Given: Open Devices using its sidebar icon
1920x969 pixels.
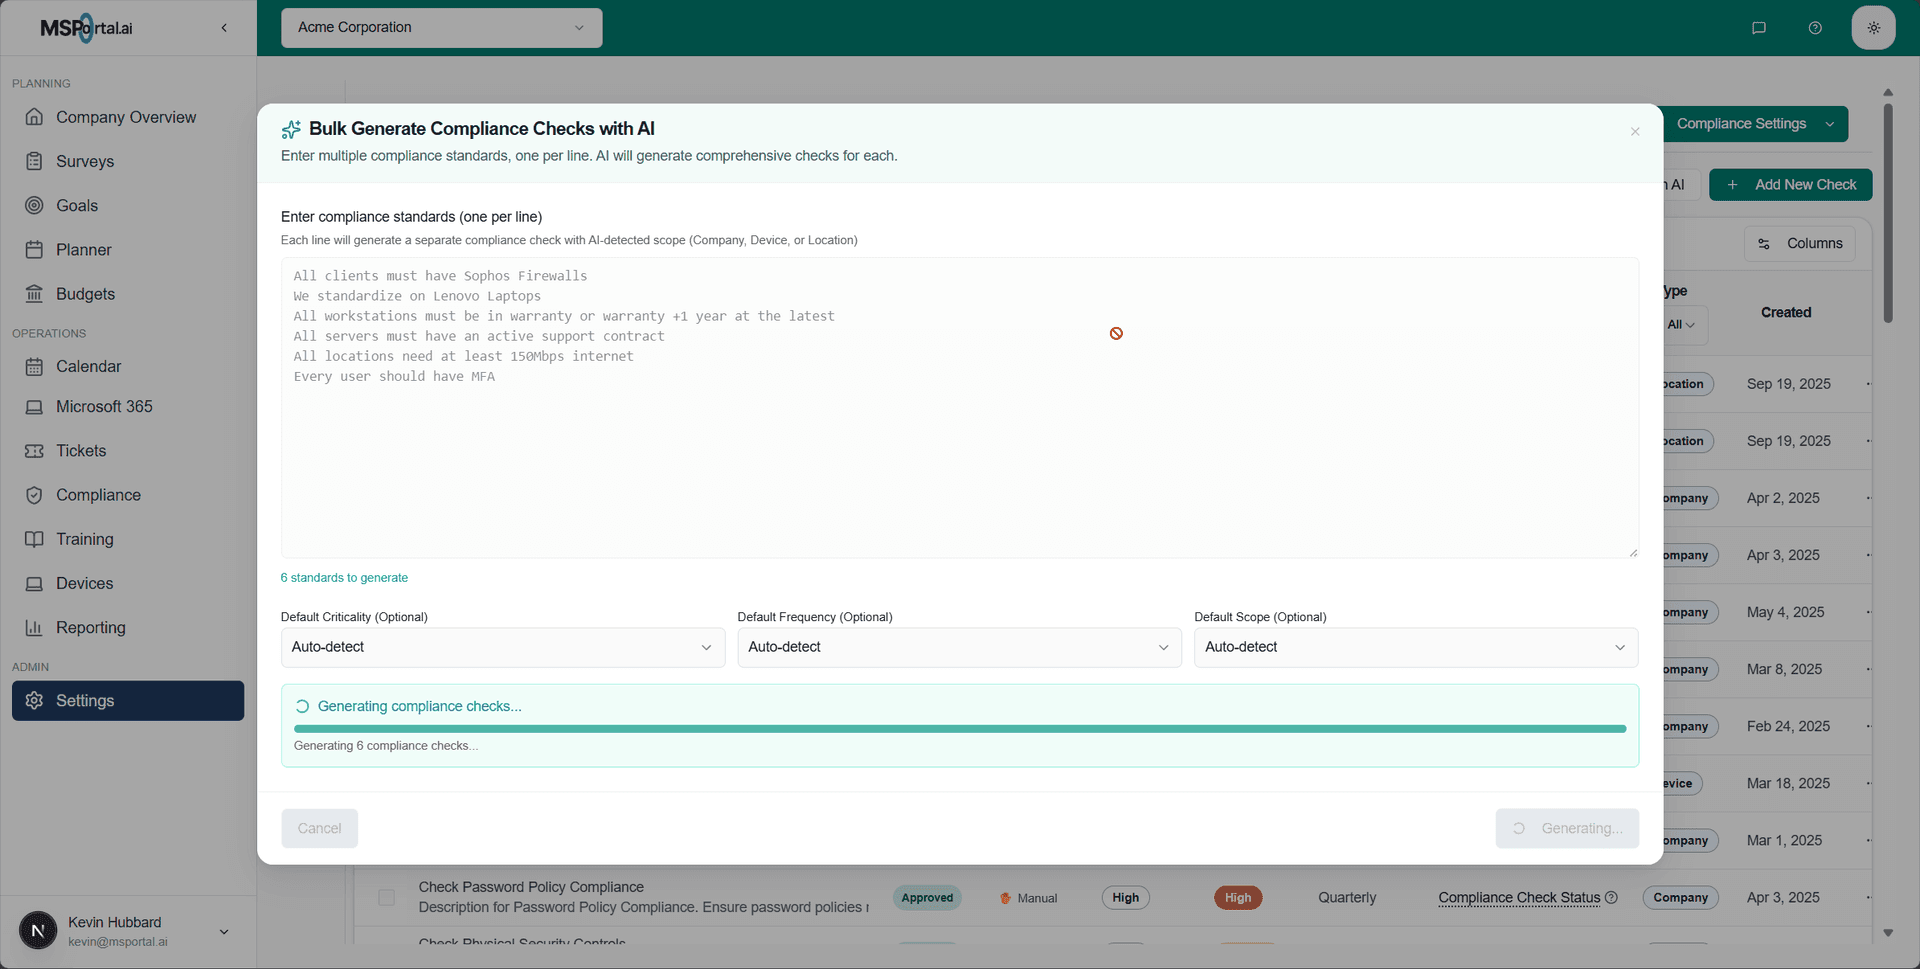Looking at the screenshot, I should pos(35,583).
